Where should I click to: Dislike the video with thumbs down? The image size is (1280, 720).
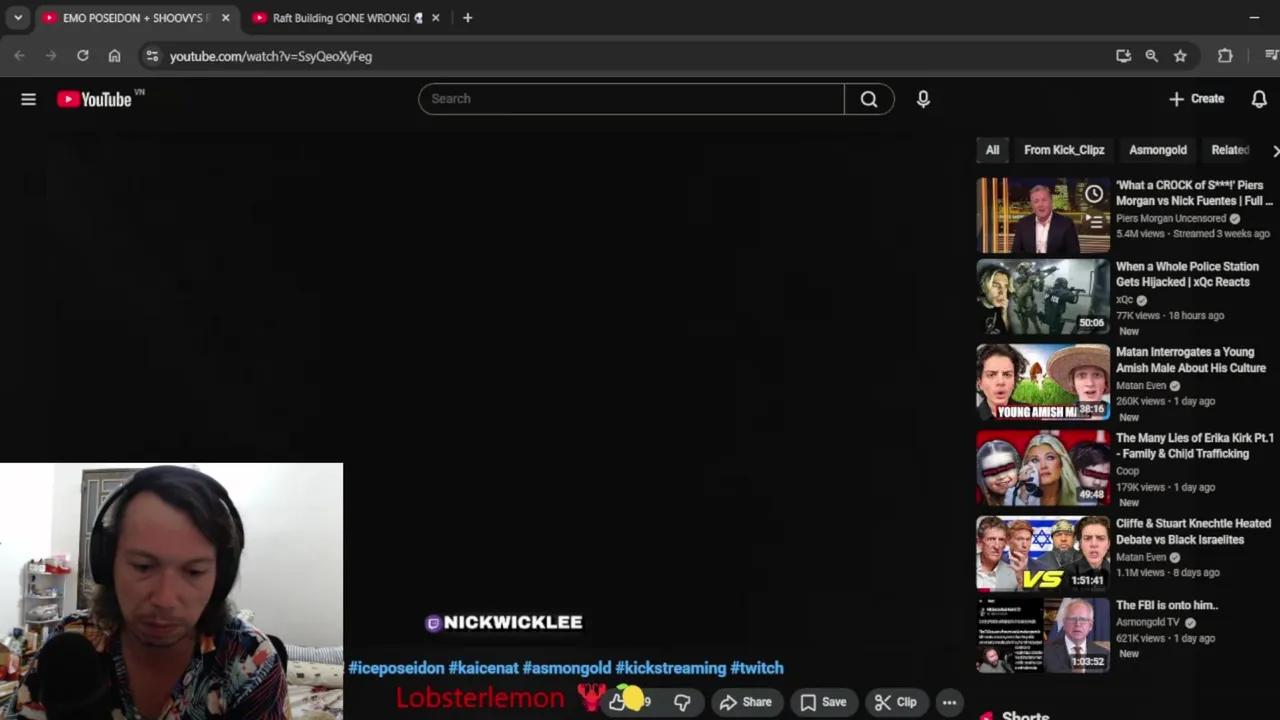(682, 702)
